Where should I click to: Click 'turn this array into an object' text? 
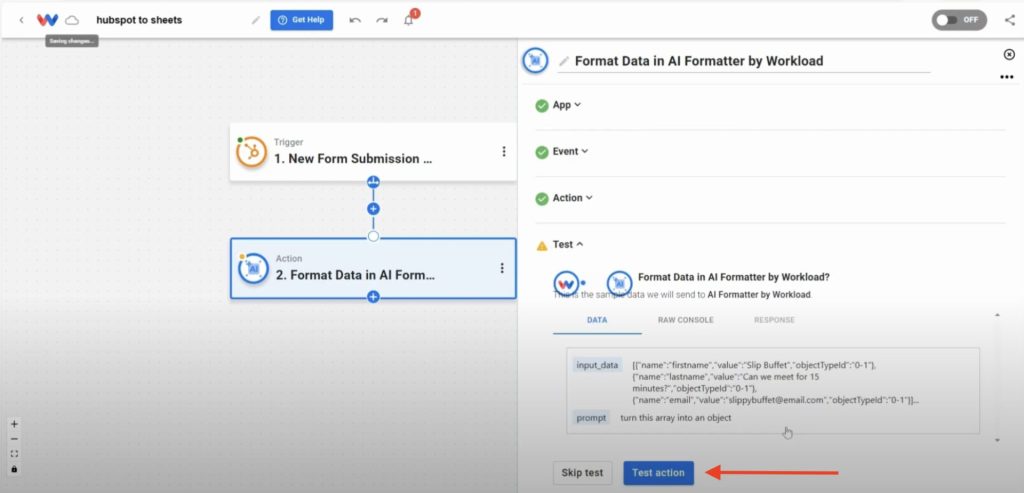675,418
